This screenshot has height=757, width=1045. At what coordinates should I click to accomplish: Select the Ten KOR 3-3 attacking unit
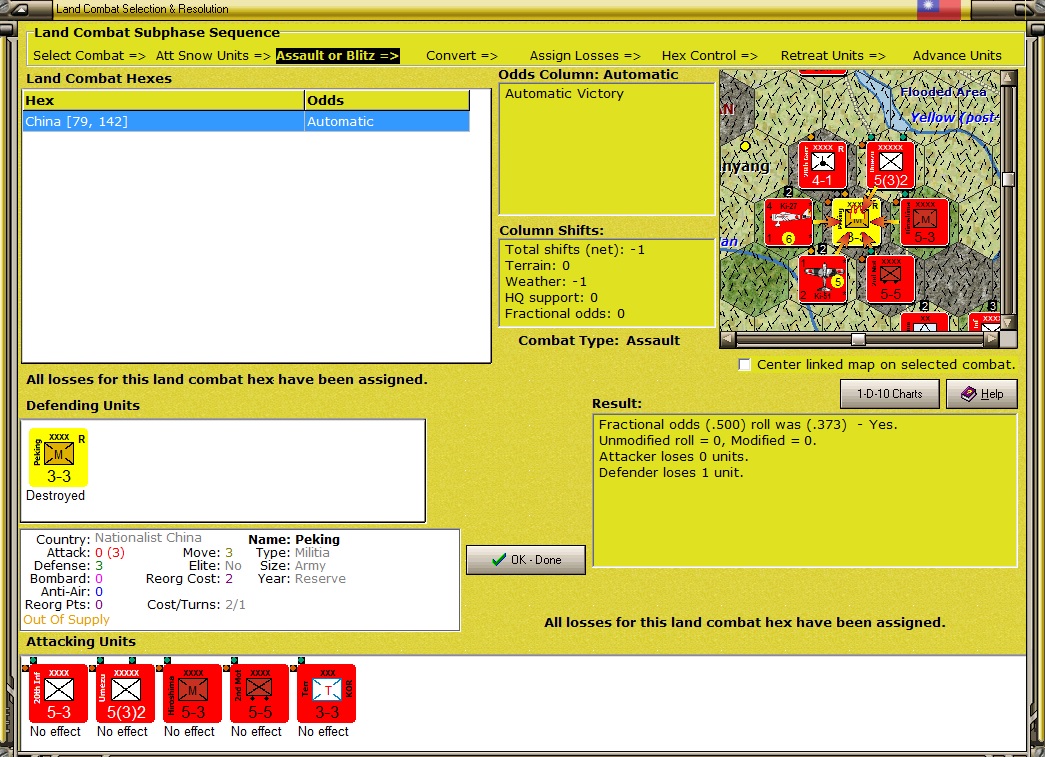pos(327,693)
